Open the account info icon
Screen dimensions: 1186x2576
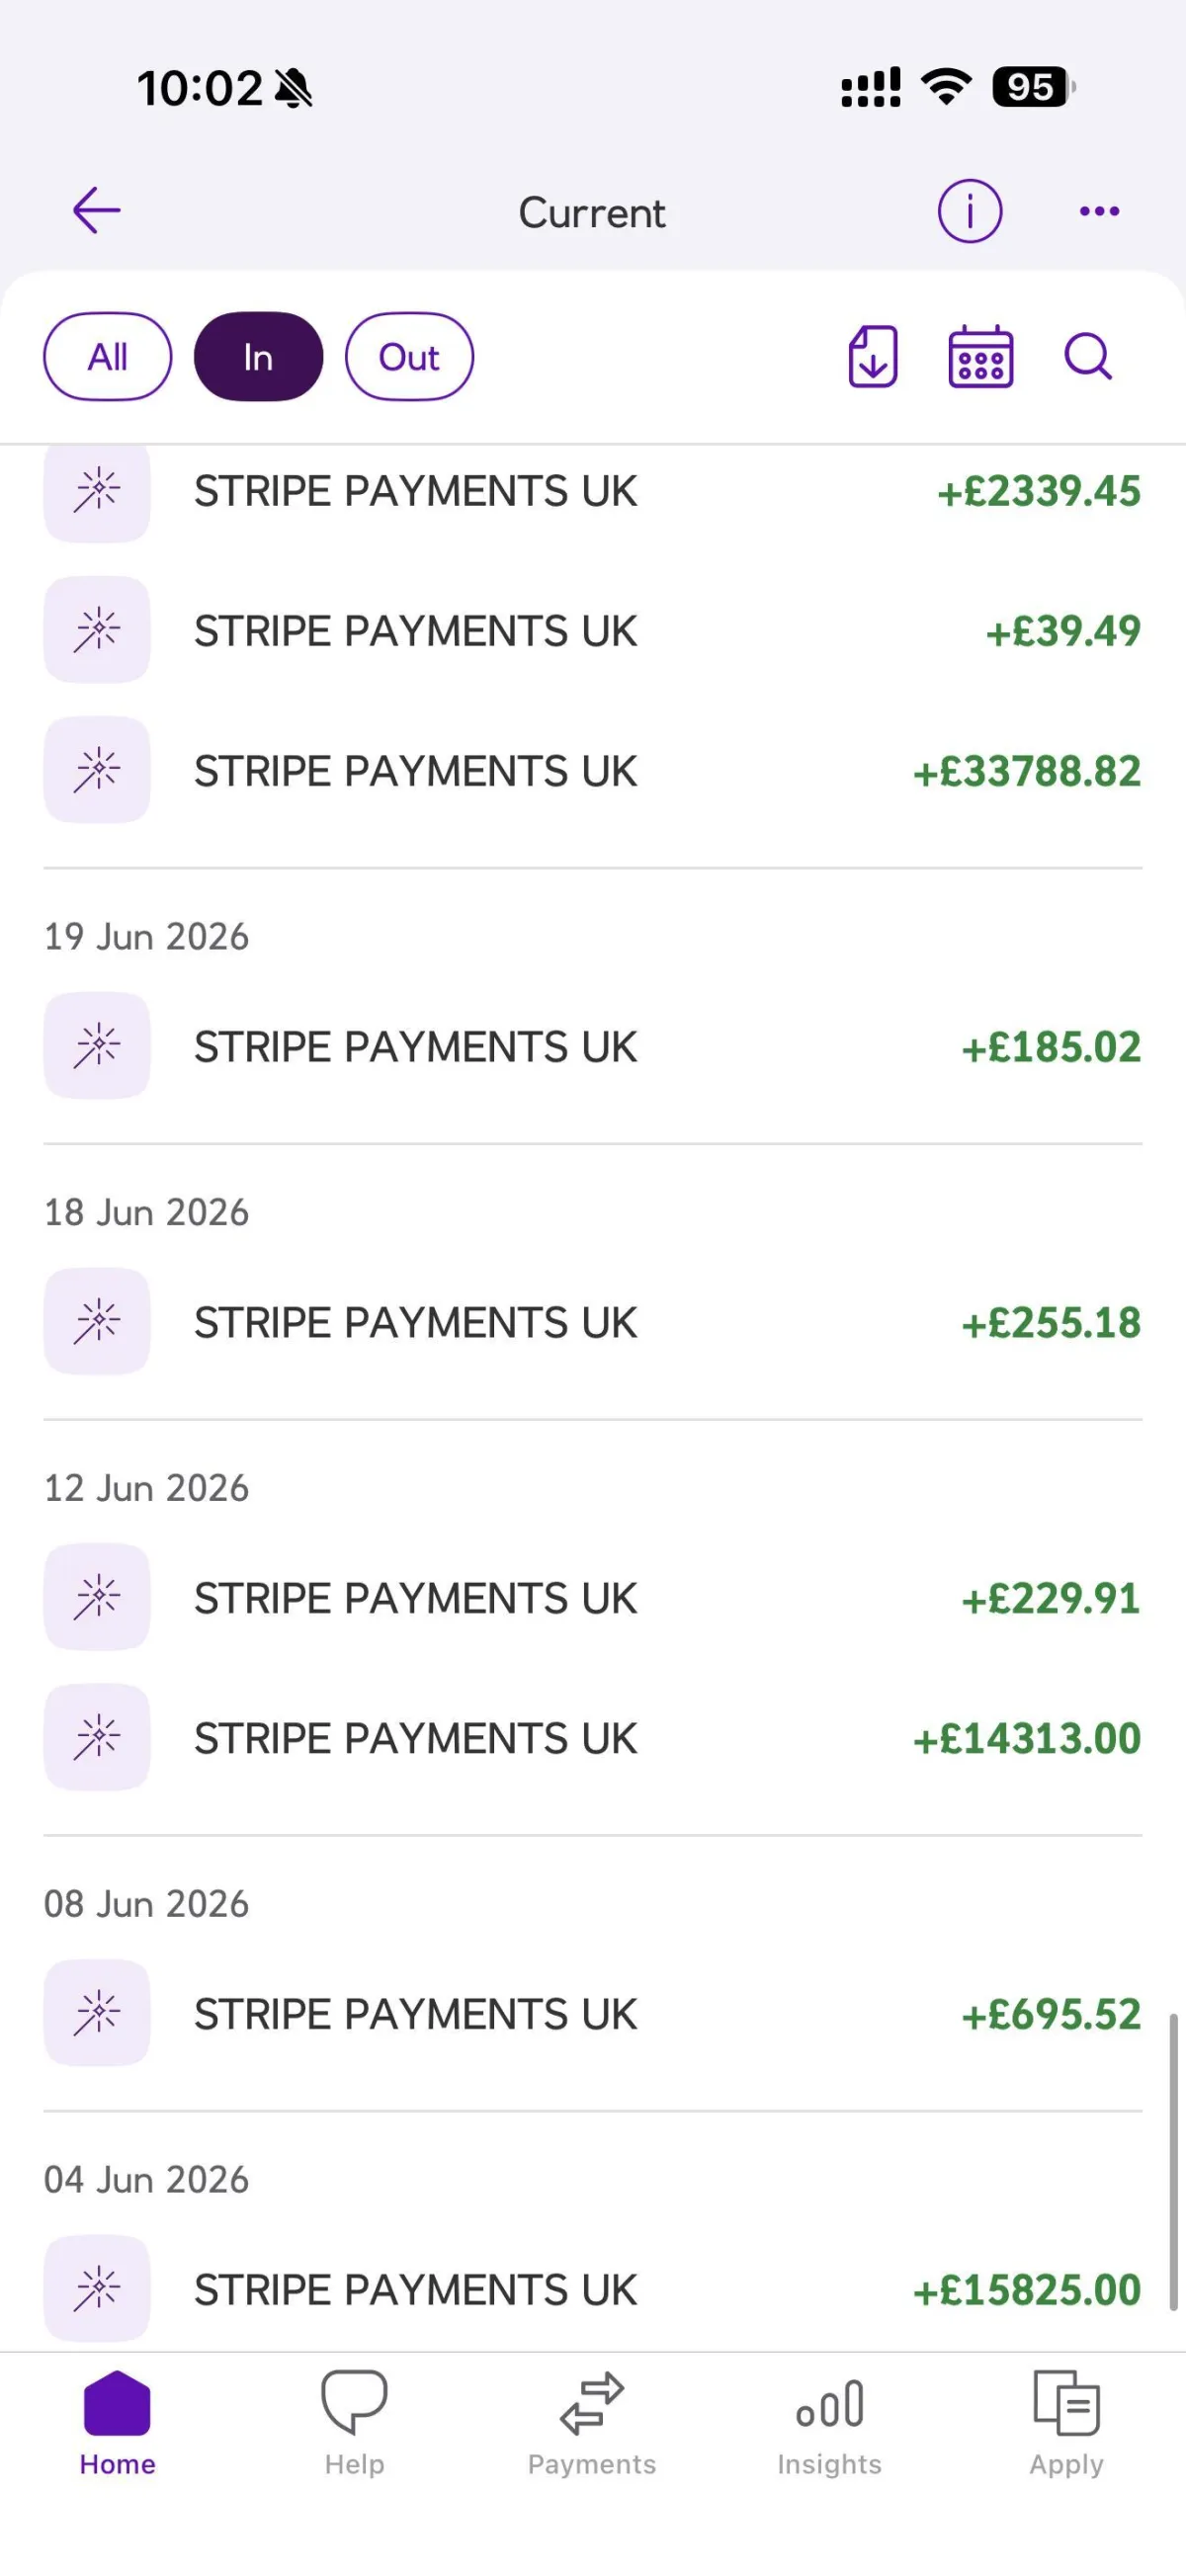click(x=969, y=211)
